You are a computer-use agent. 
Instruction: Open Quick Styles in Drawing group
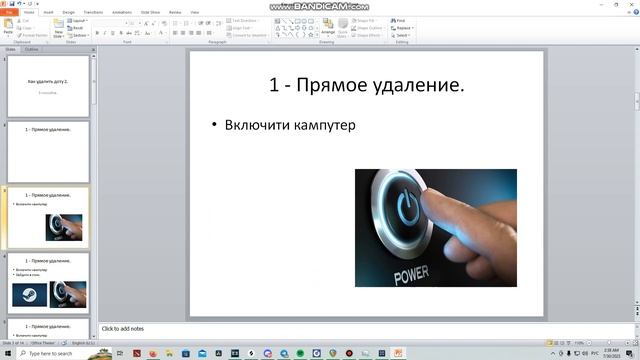(343, 28)
